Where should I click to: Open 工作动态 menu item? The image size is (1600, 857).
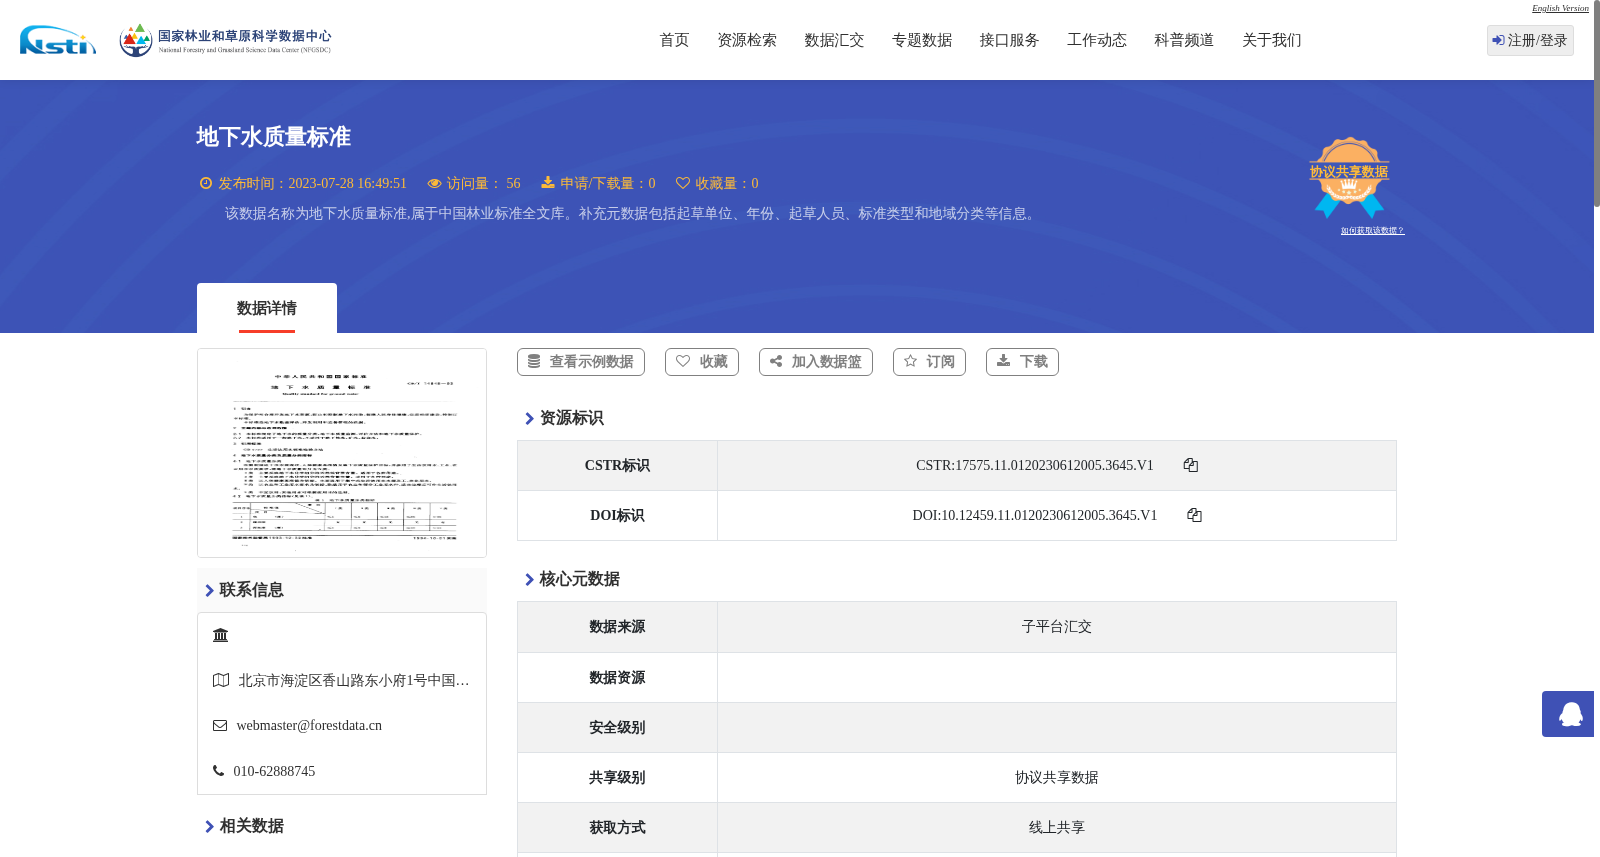[x=1097, y=40]
